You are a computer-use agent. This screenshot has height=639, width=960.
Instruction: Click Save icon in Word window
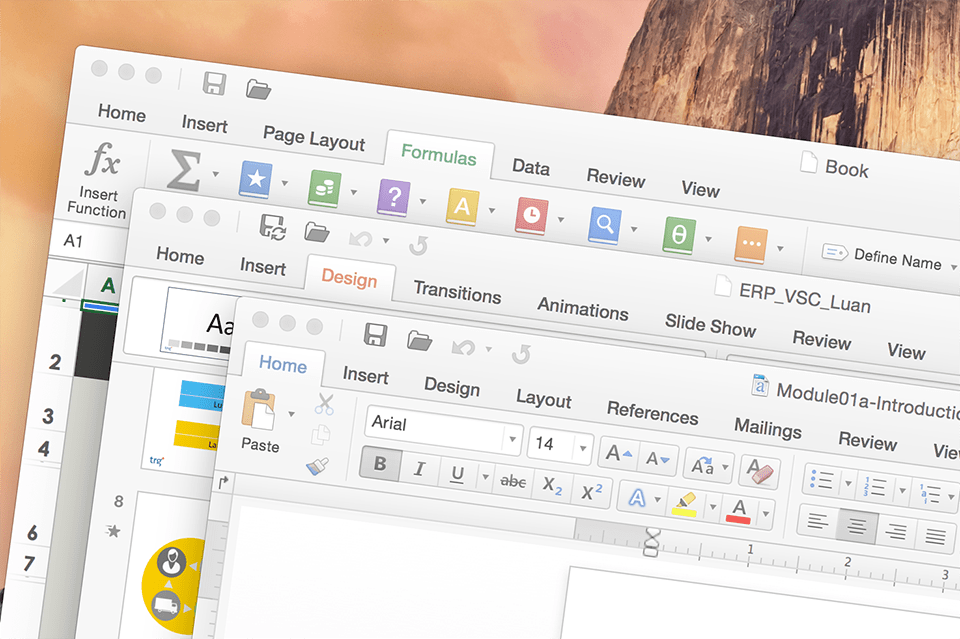375,335
